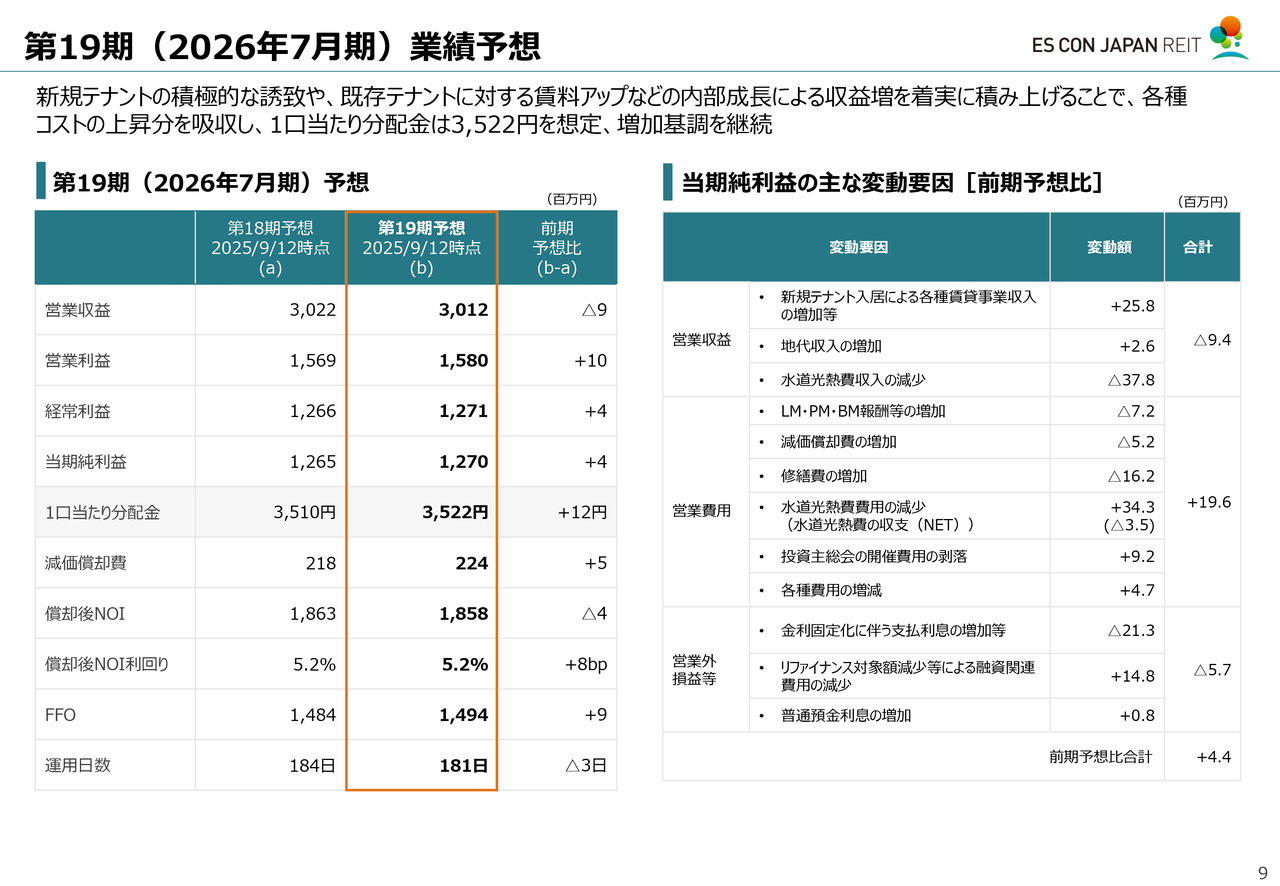
Task: Select factor 普通預金利息の増加
Action: coord(846,715)
